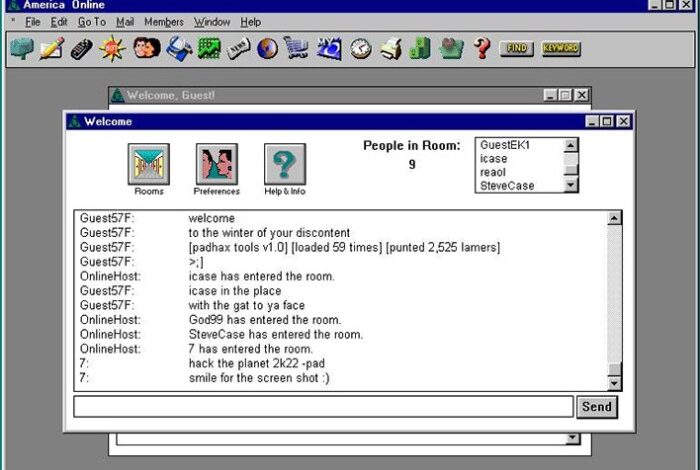Open the Mail menu
This screenshot has height=470, width=700.
pyautogui.click(x=125, y=22)
